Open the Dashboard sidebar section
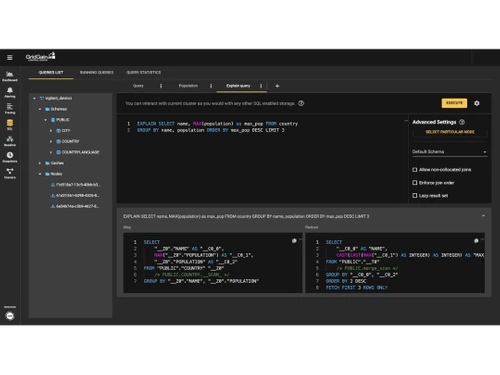500x375 pixels. click(10, 76)
